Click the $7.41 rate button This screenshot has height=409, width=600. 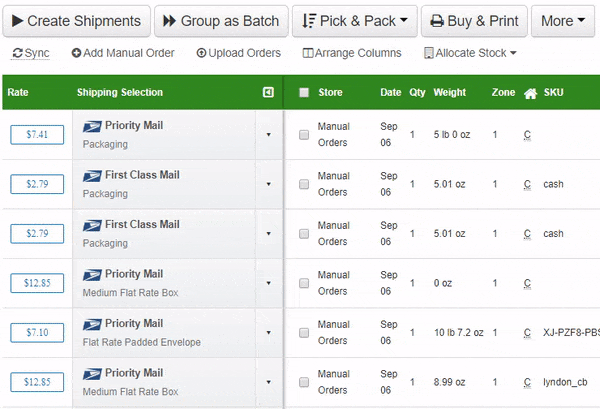37,134
